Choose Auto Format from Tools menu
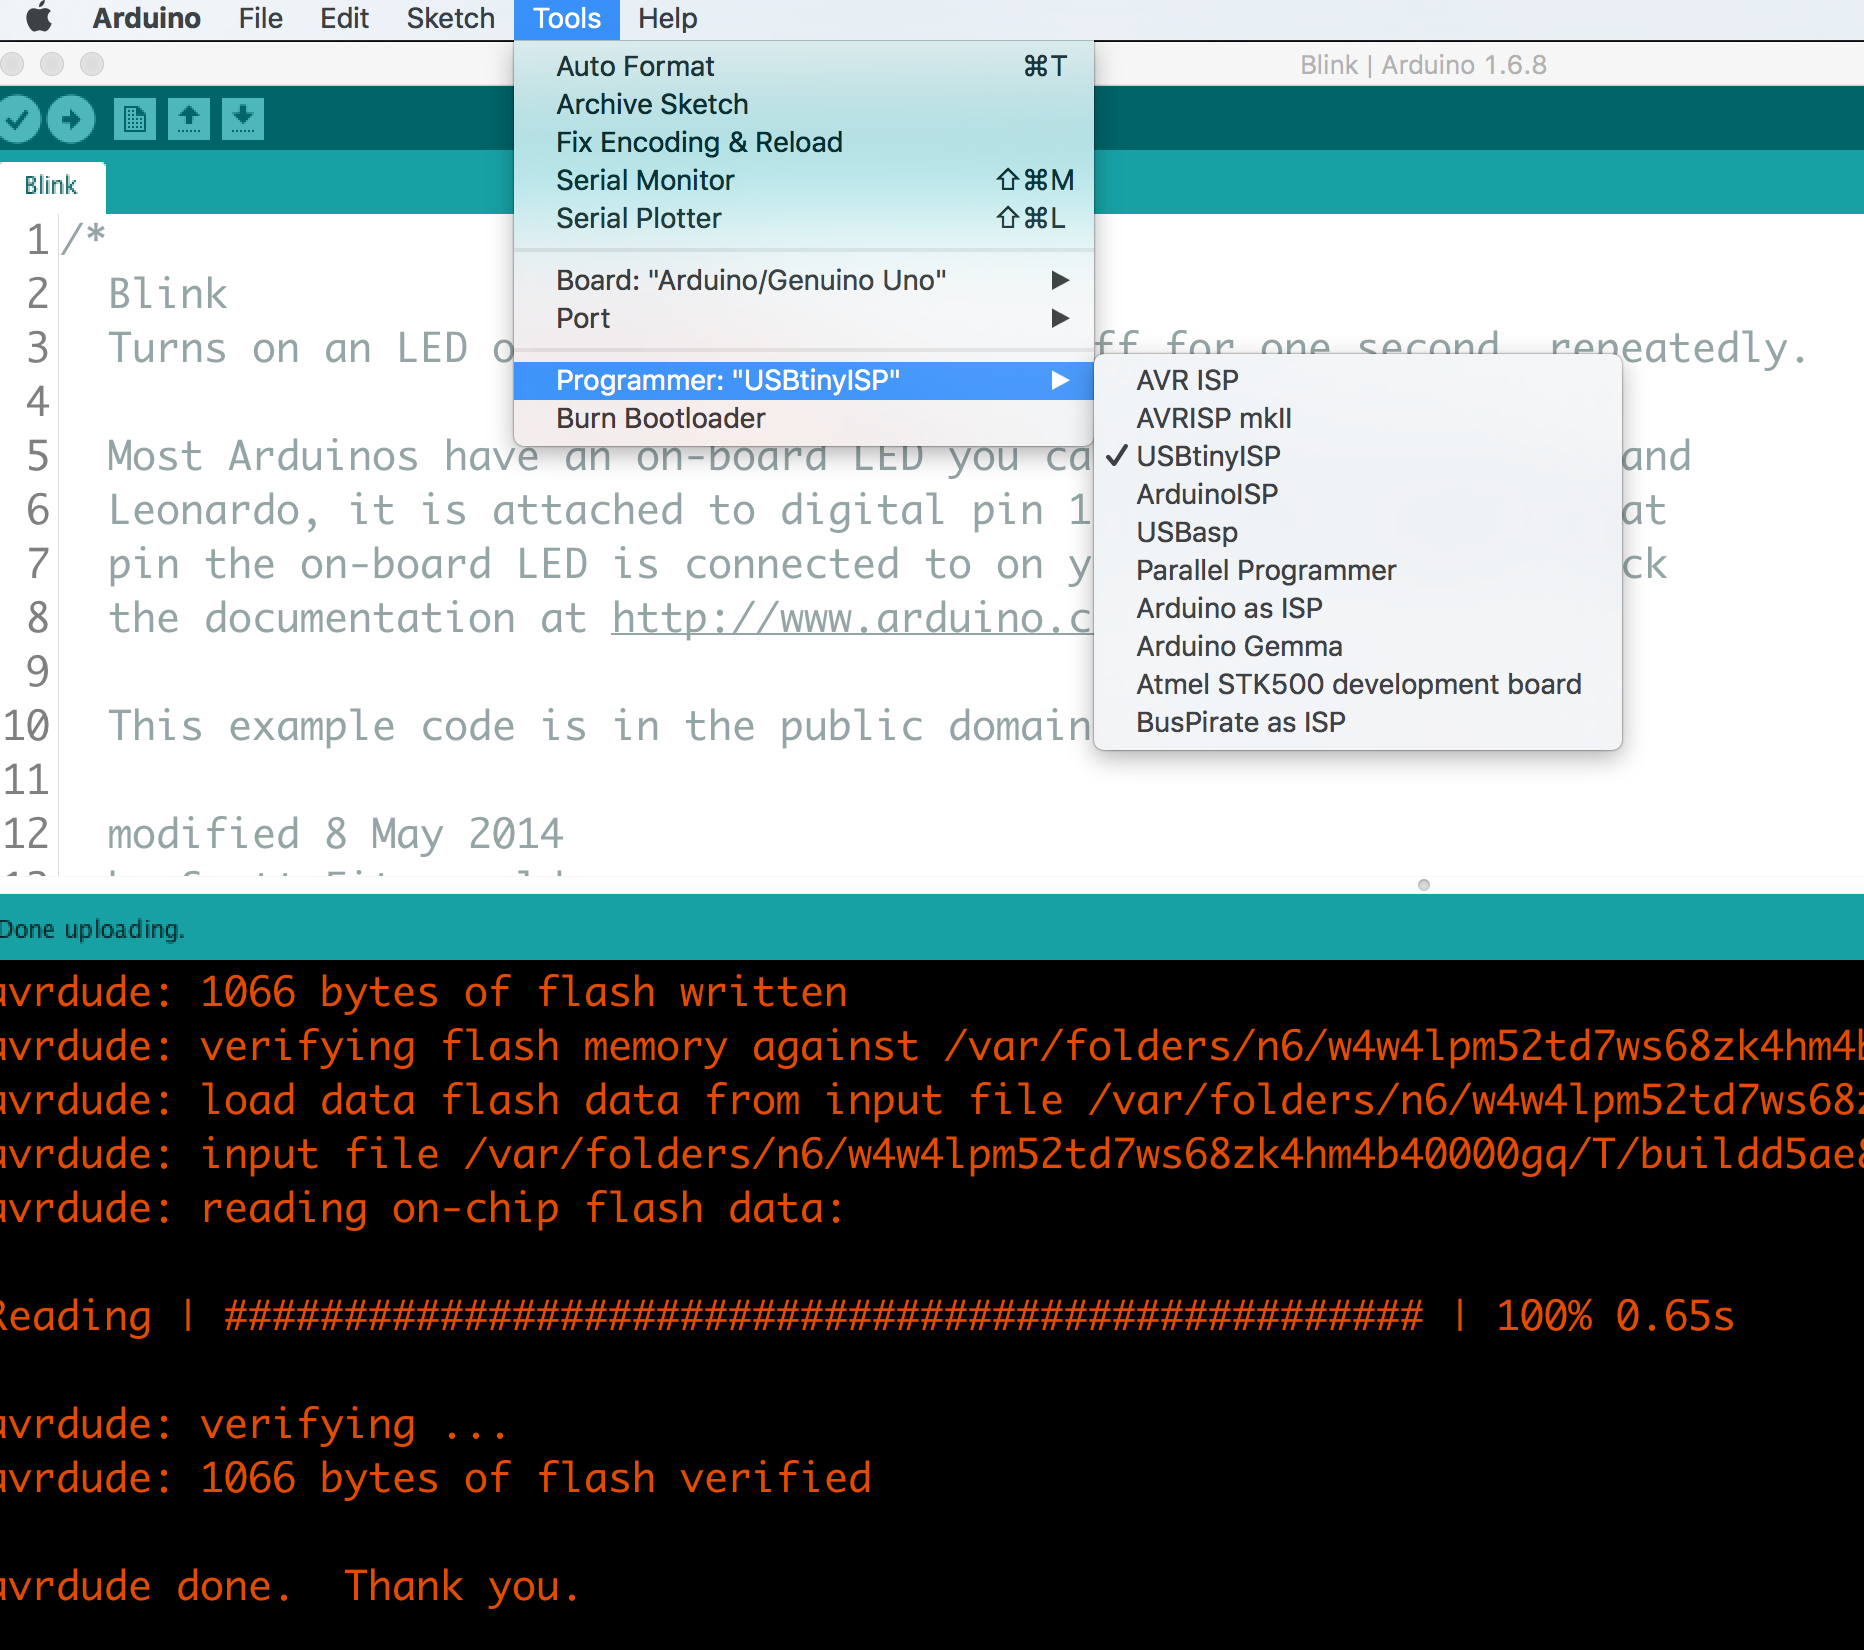Screen dimensions: 1864x1650 (x=803, y=66)
